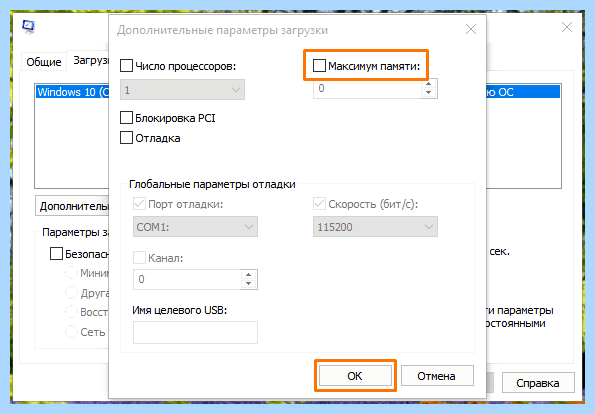595x414 pixels.
Task: Toggle the Скорость (бит/с) checkbox
Action: 319,204
